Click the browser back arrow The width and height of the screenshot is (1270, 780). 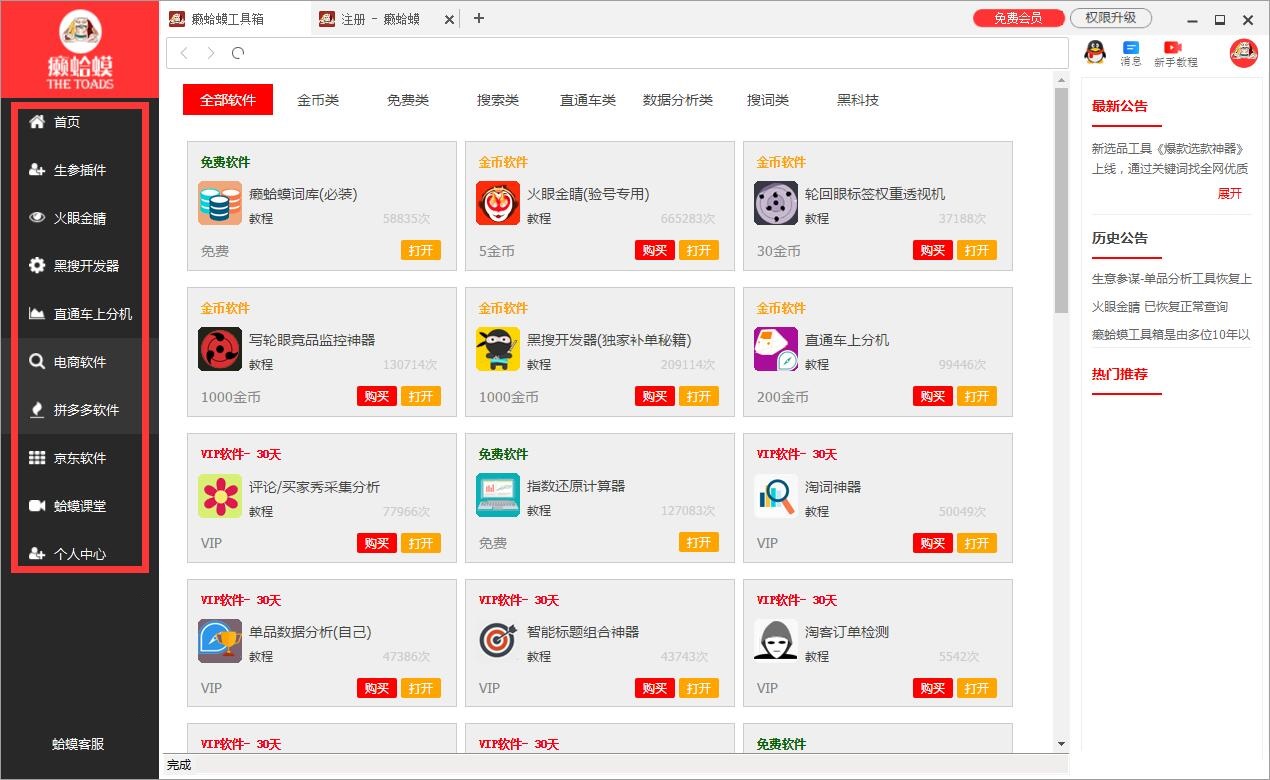click(184, 53)
